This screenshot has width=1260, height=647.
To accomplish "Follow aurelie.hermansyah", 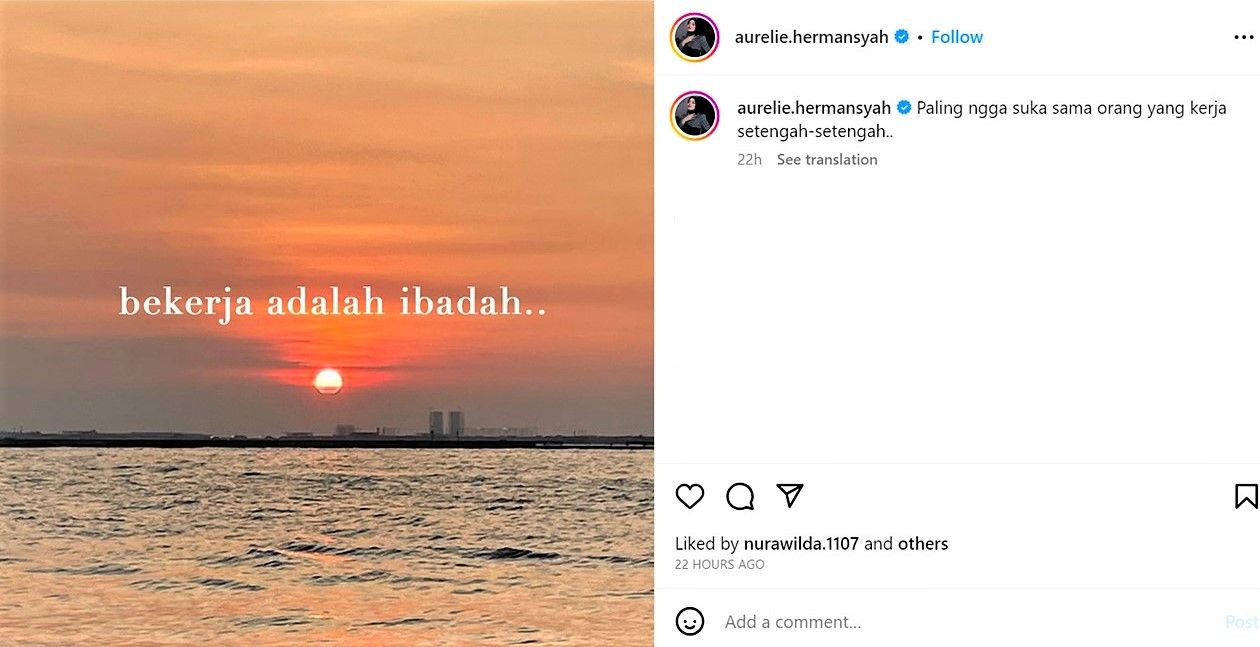I will 956,36.
